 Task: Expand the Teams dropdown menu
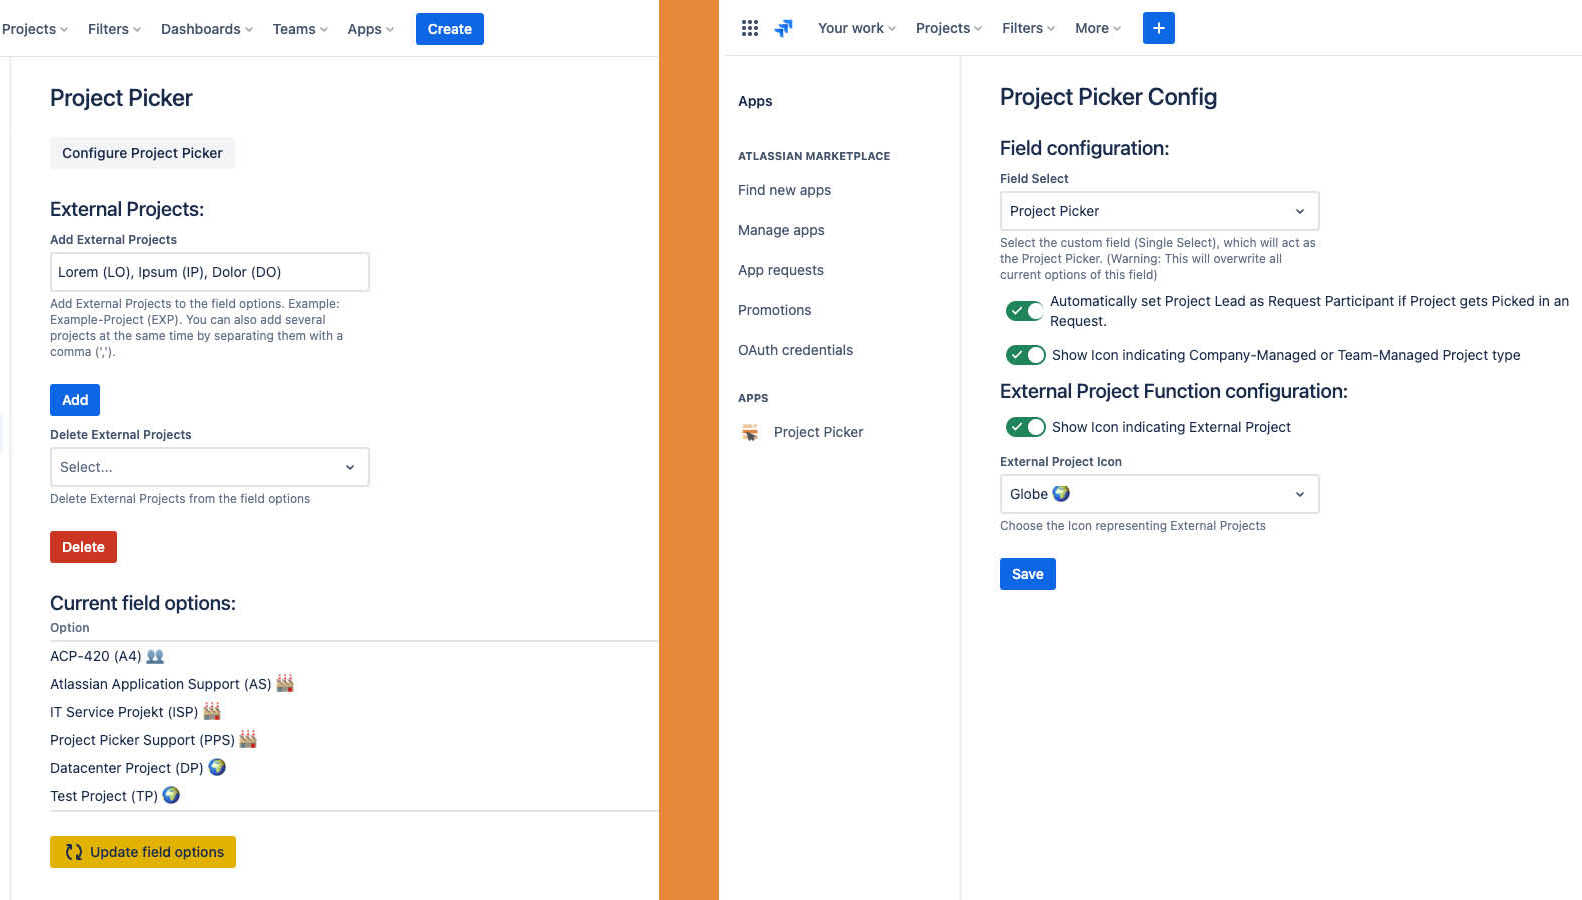[300, 29]
